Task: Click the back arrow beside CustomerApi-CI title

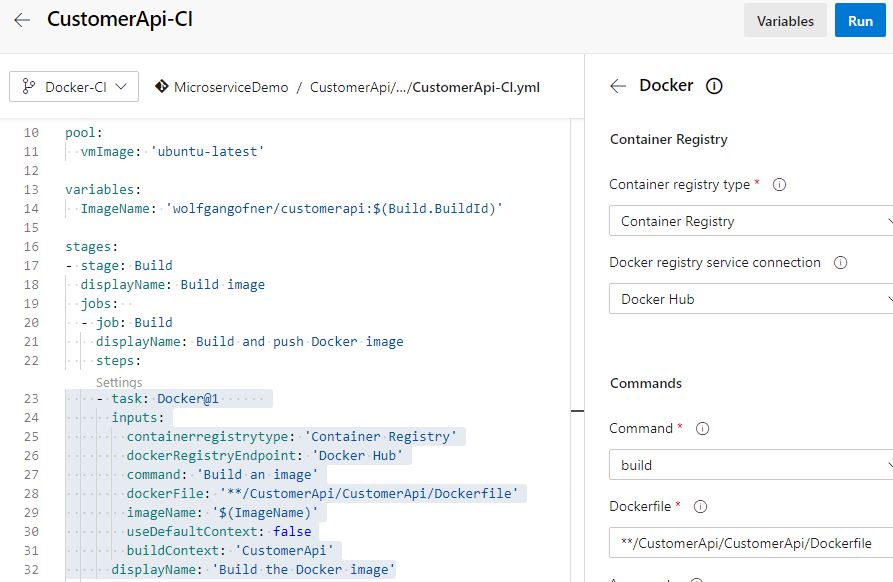Action: pos(22,19)
